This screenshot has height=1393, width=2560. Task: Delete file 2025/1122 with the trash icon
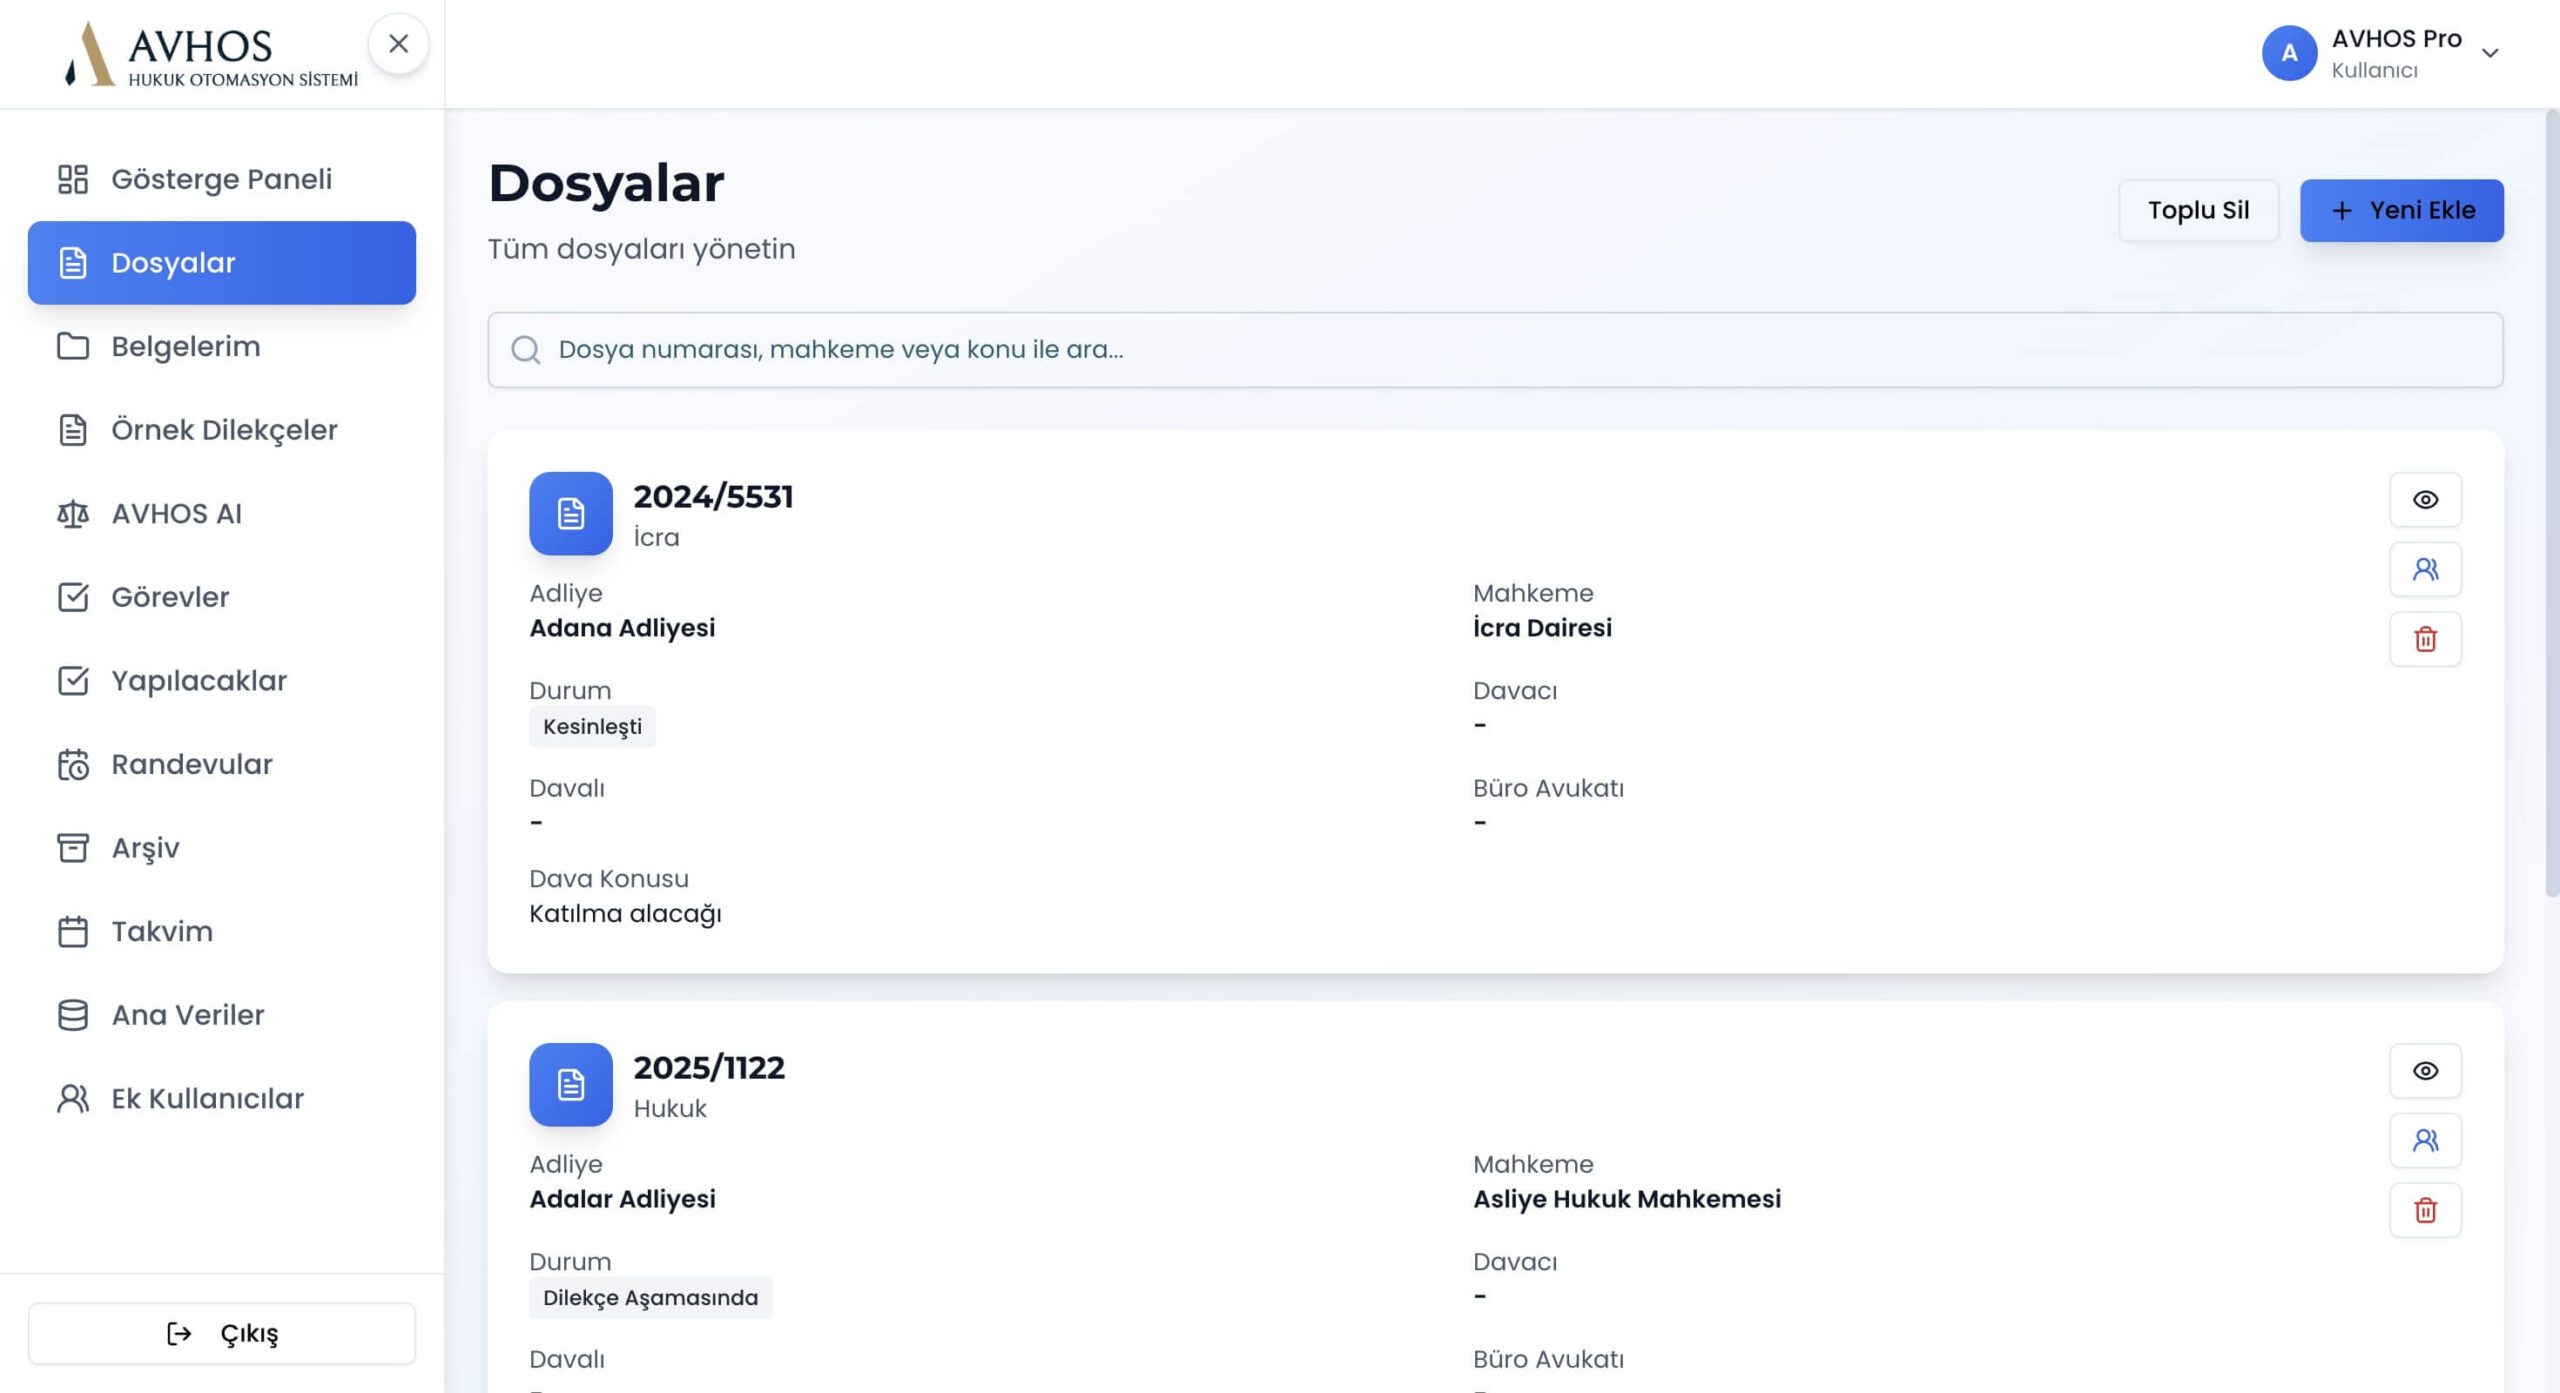2424,1210
